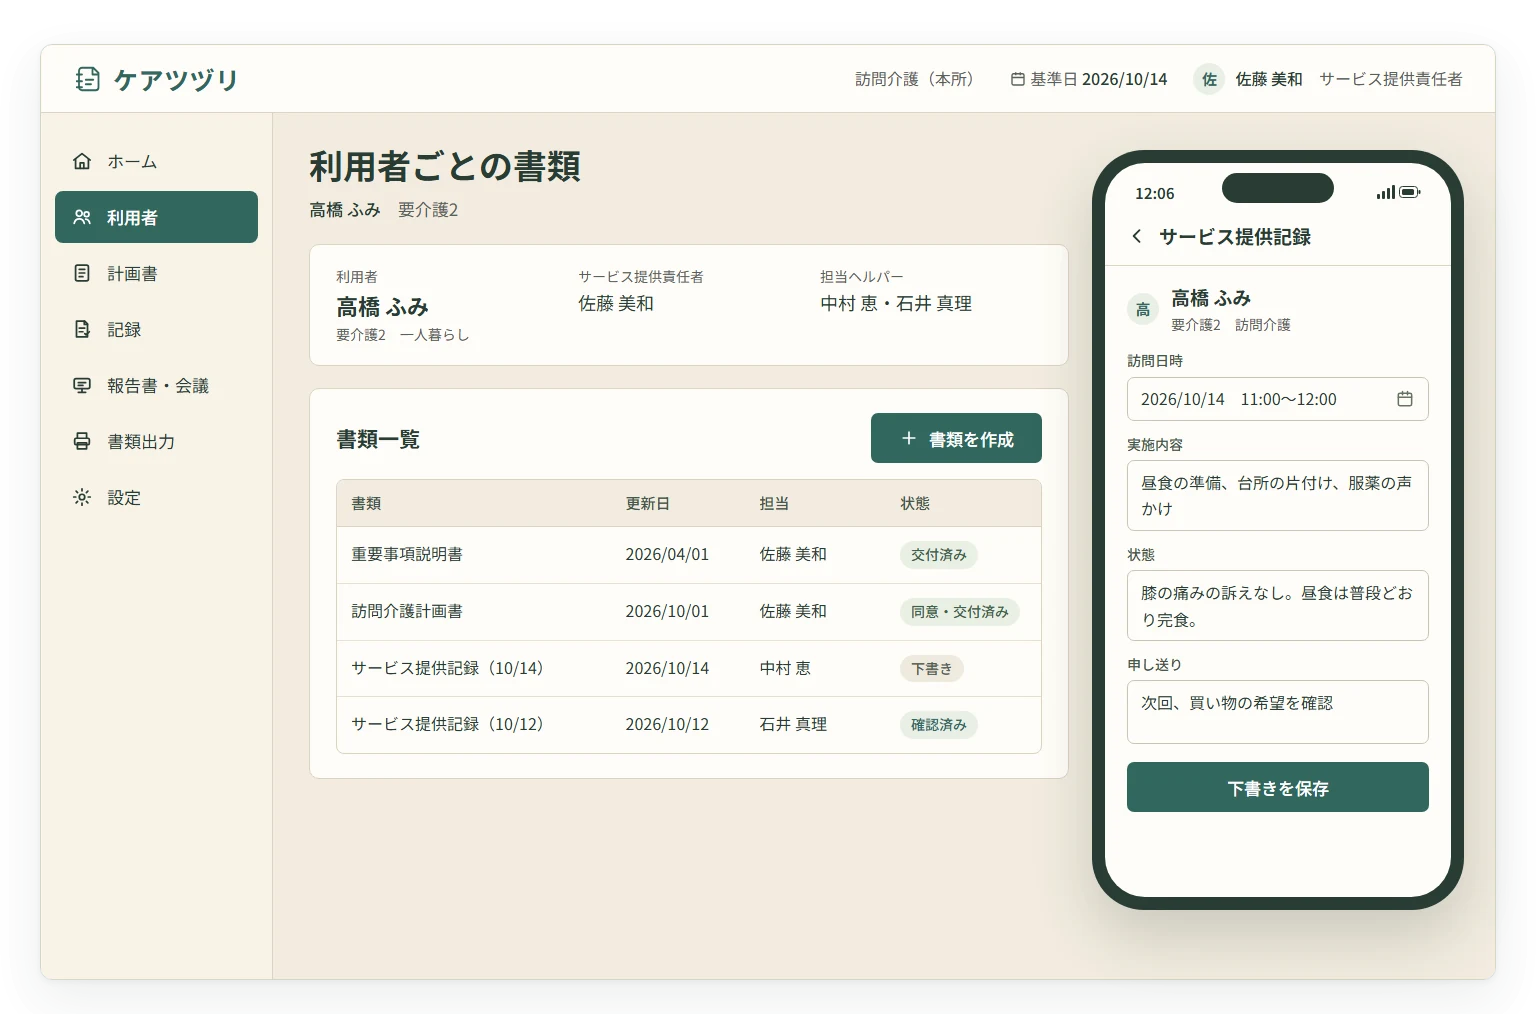Click 中村 恵・石井 真理 helper names
Viewport: 1536px width, 1024px height.
click(896, 304)
